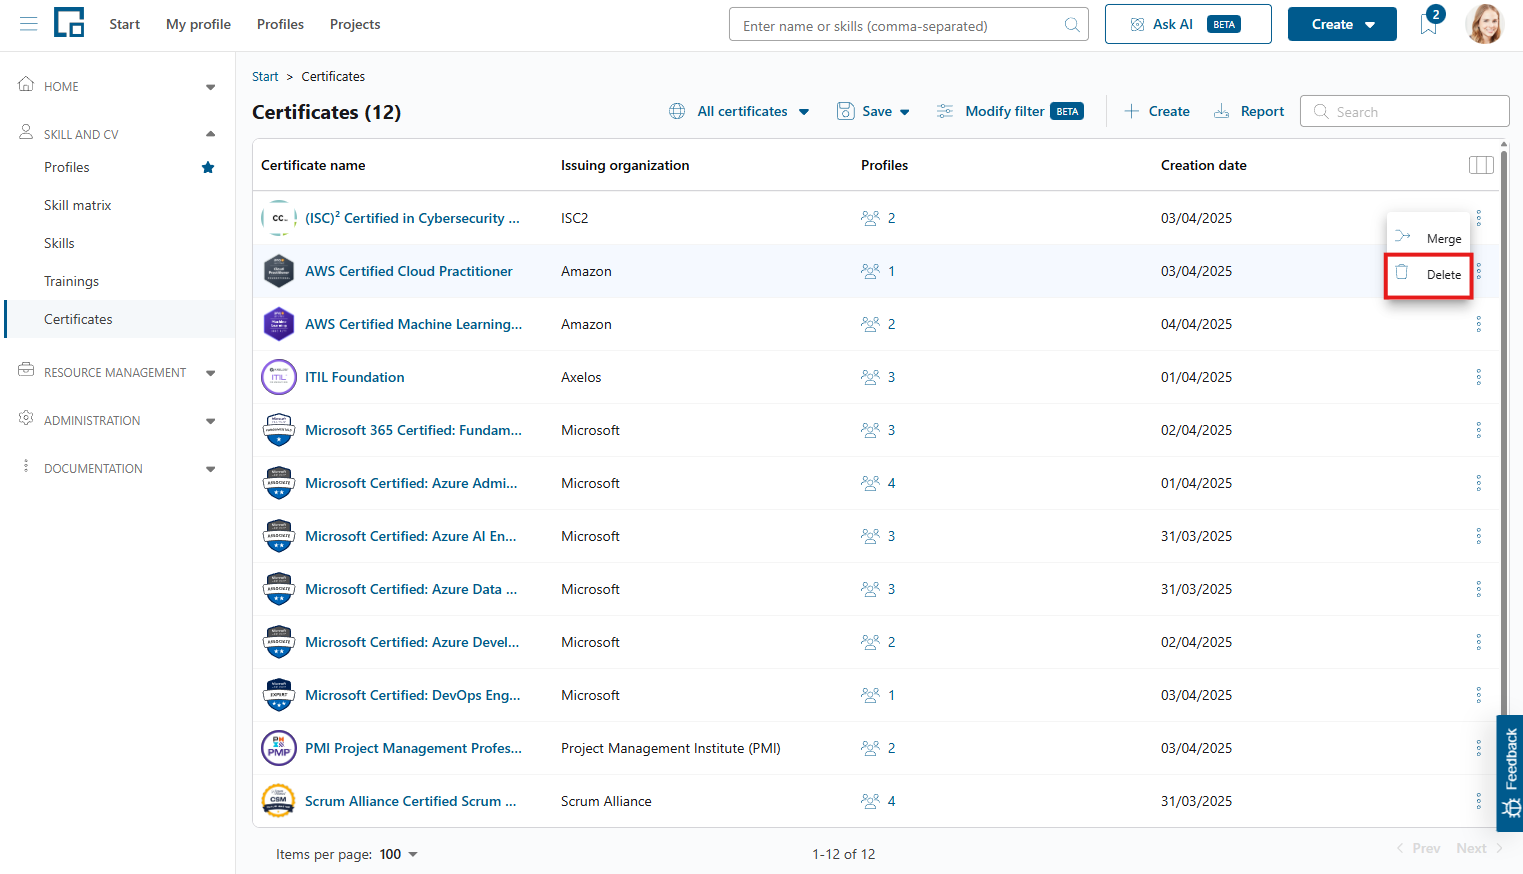Click the ITIL Foundation badge icon

tap(279, 377)
